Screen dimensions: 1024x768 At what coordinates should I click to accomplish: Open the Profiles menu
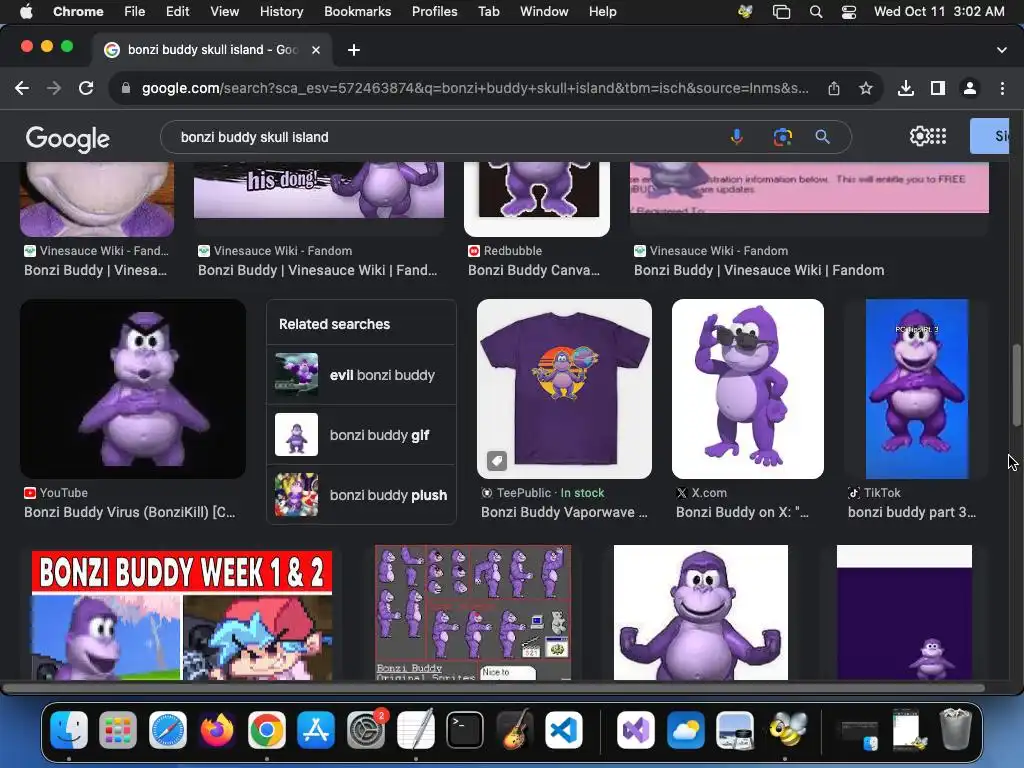tap(434, 11)
